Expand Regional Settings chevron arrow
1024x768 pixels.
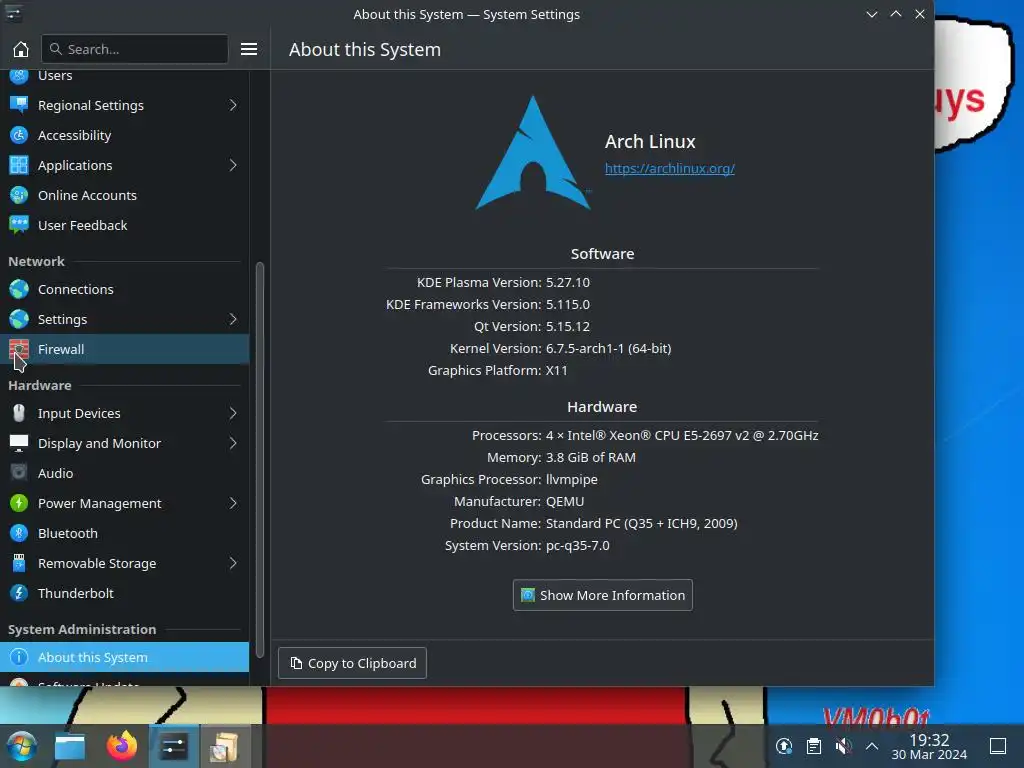point(233,105)
